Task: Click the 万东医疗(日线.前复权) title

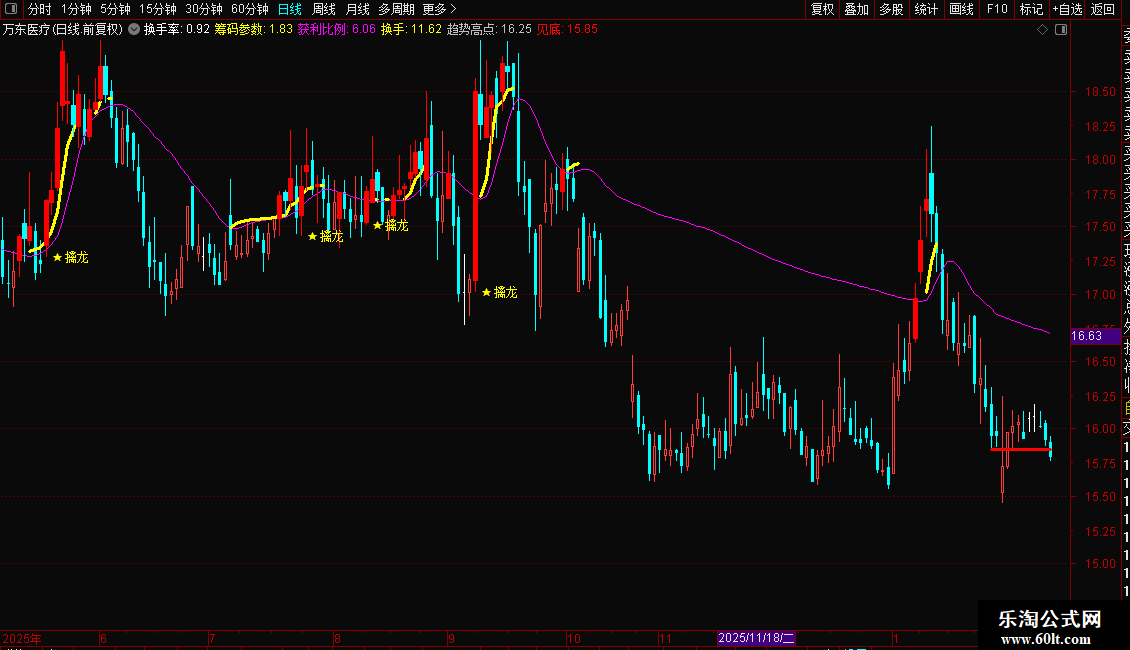Action: tap(63, 30)
